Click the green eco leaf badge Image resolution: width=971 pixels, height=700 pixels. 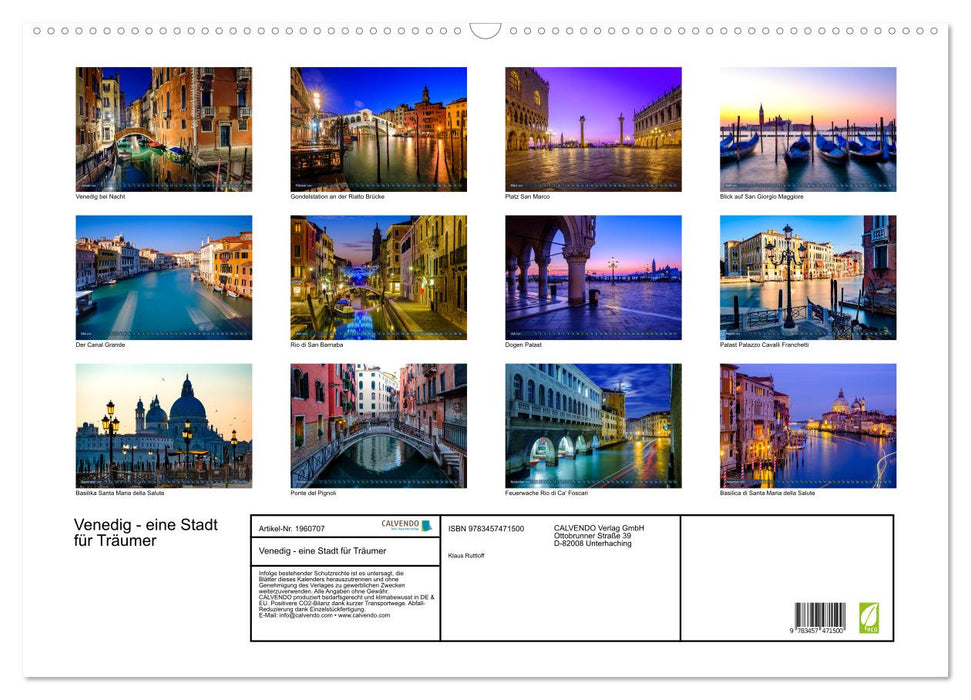[869, 617]
